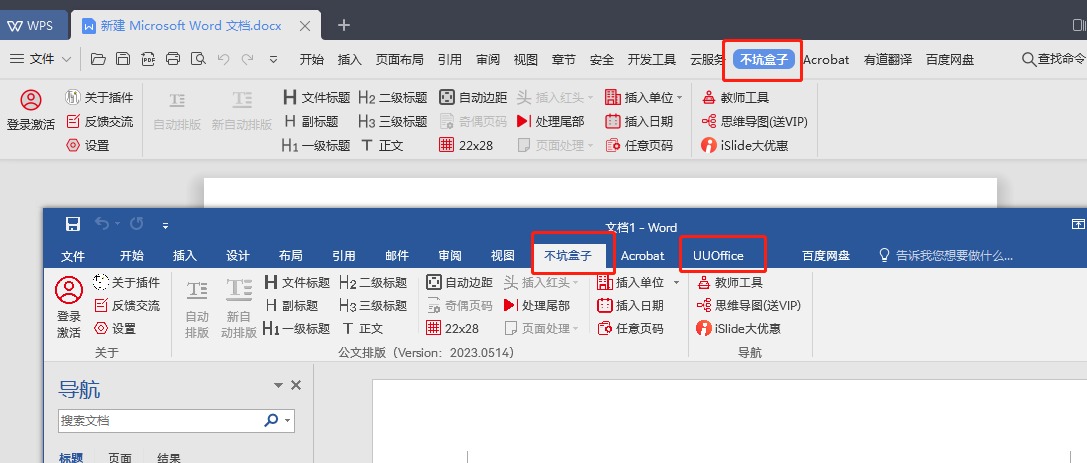
Task: Open UUOffice tab in Word
Action: (718, 256)
